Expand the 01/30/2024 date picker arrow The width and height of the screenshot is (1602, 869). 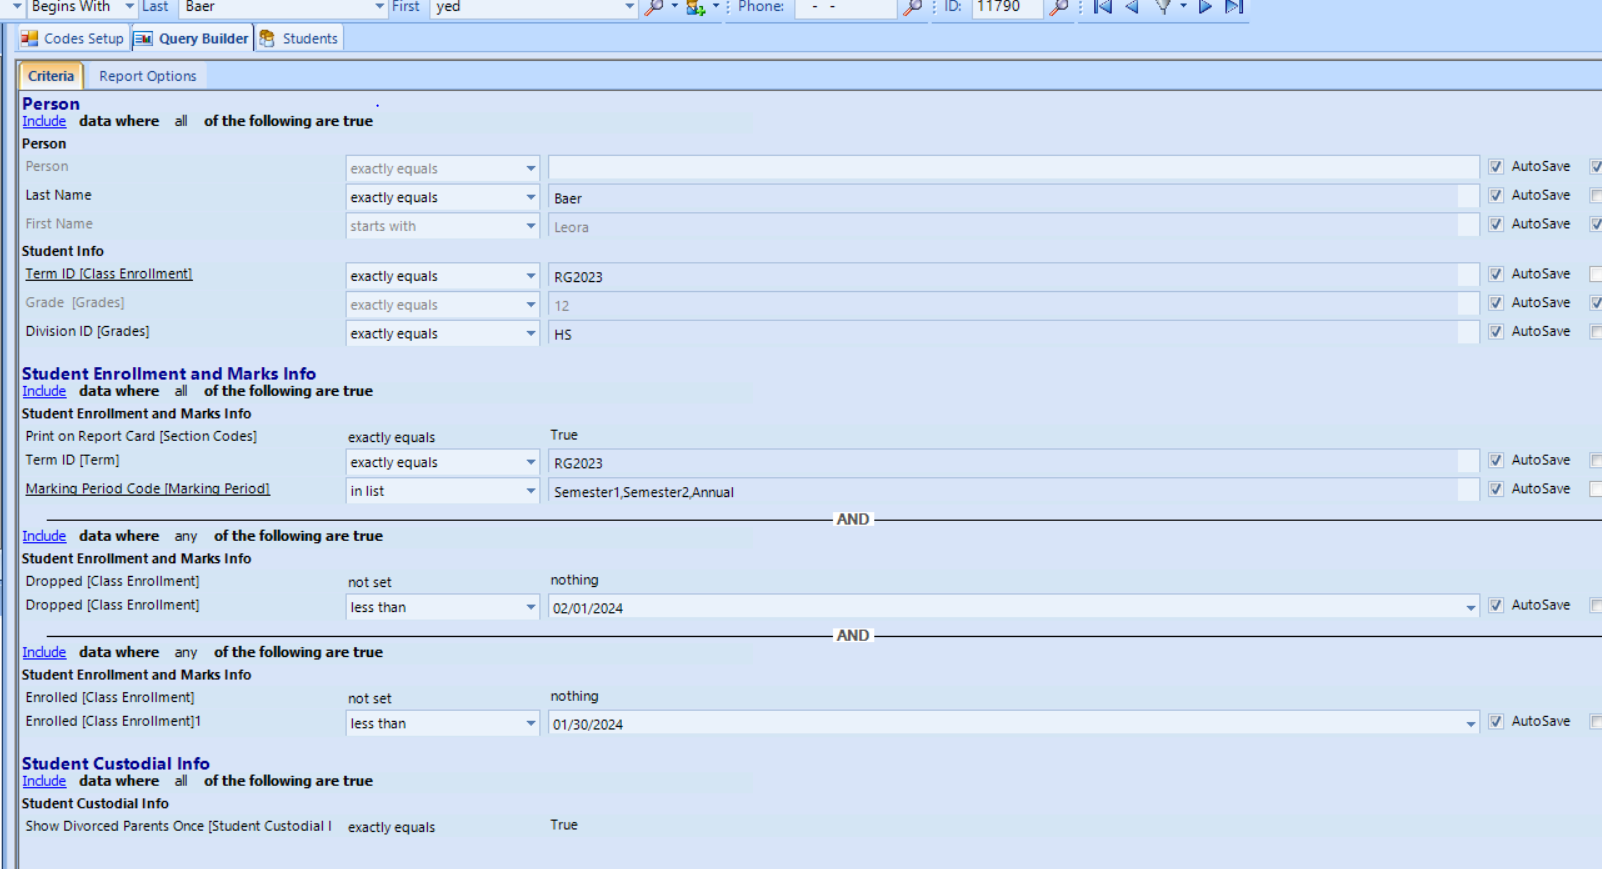[x=1471, y=724]
